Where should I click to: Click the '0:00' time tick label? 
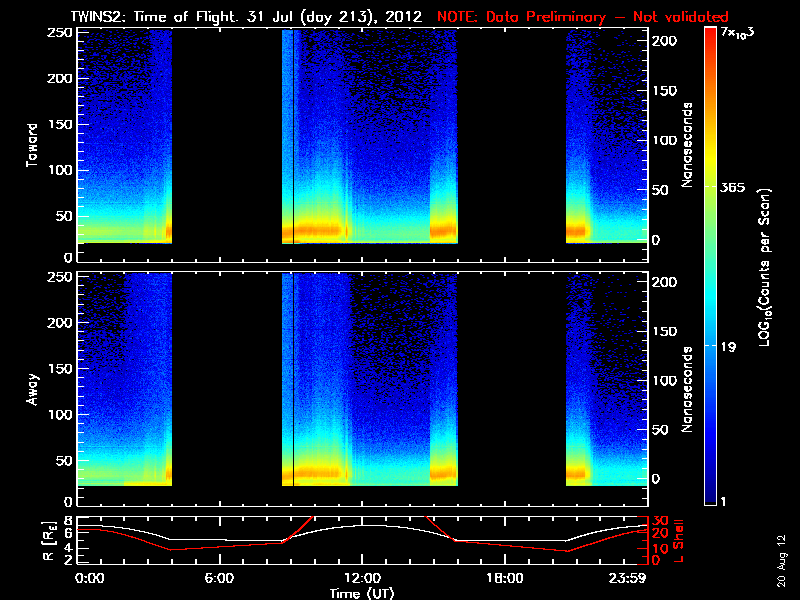coord(89,578)
